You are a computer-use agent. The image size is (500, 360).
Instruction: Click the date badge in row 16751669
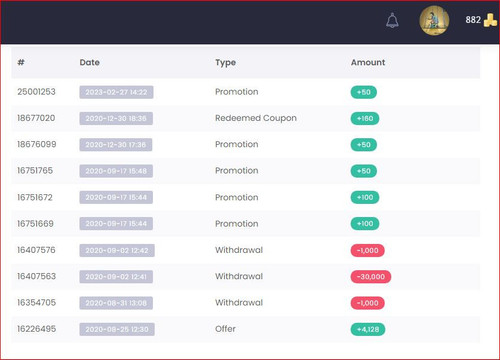[x=116, y=224]
